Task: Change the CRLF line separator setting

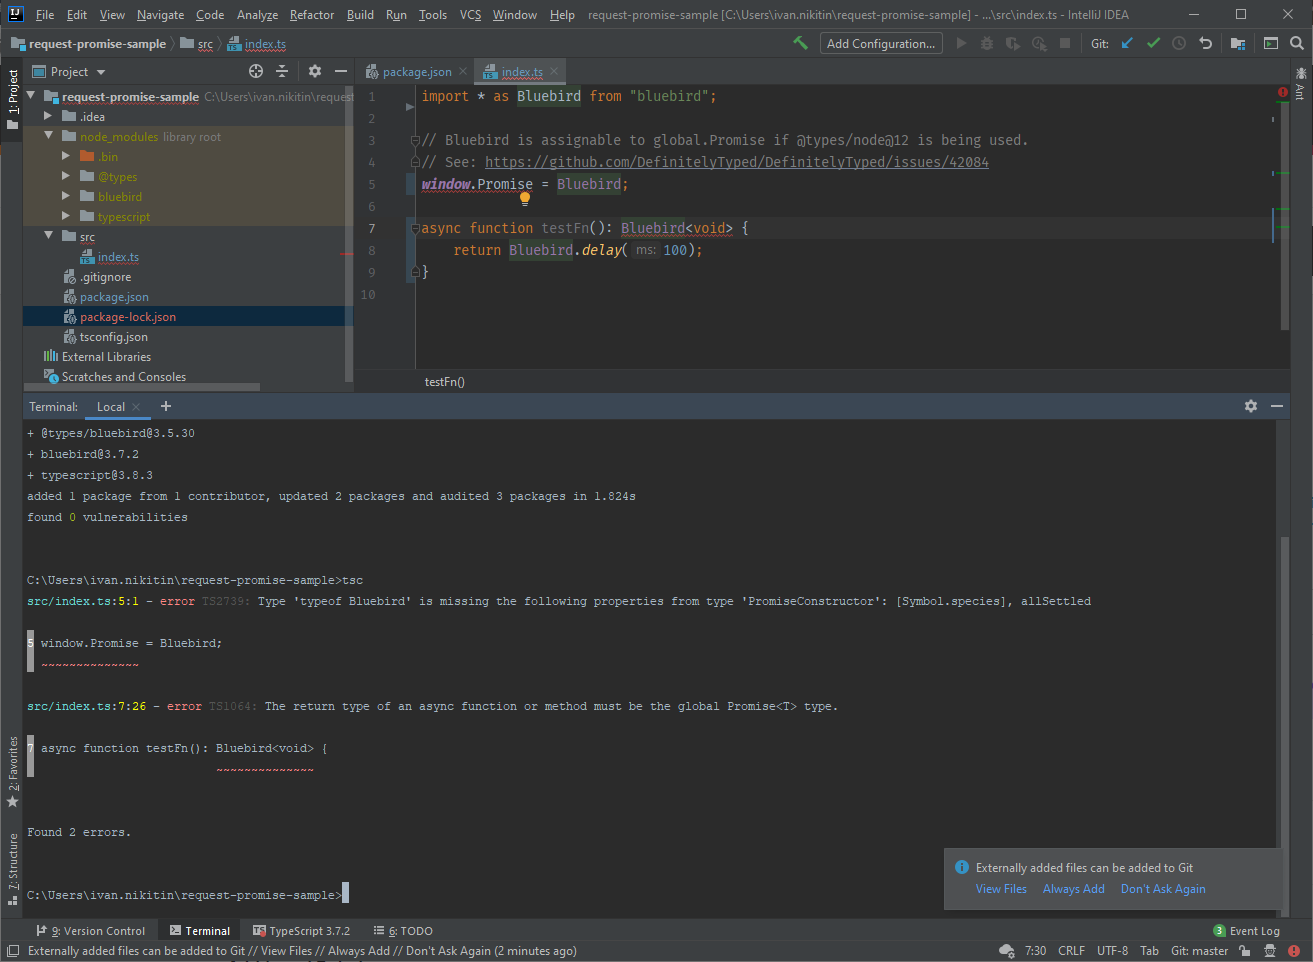Action: (1071, 951)
